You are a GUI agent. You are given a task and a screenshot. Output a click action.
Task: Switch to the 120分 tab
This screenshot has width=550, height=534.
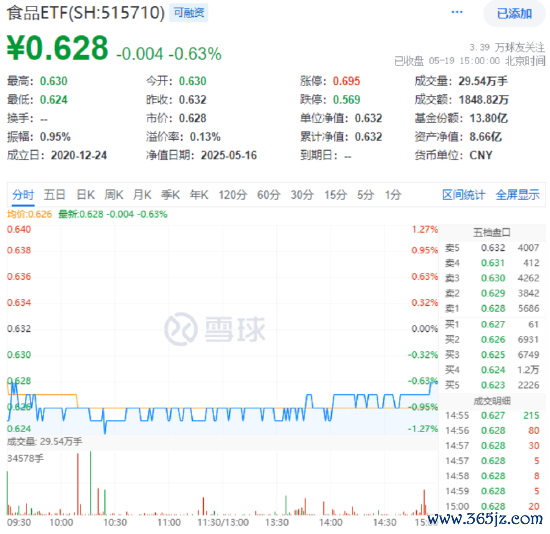233,195
